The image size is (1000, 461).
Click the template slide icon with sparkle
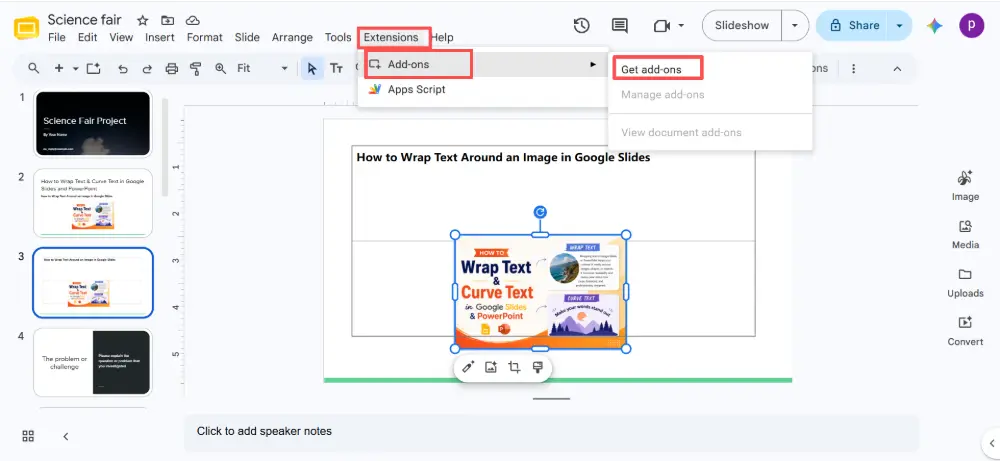tap(94, 68)
